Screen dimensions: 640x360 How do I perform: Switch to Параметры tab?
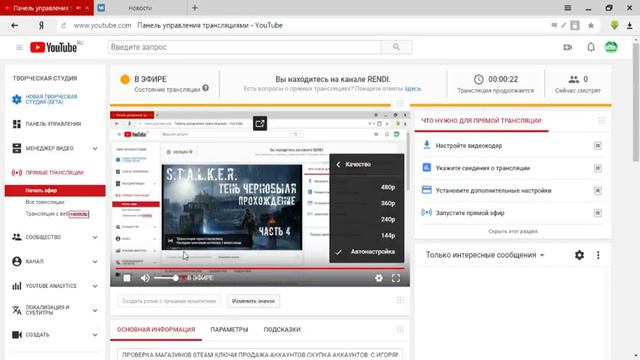(229, 329)
